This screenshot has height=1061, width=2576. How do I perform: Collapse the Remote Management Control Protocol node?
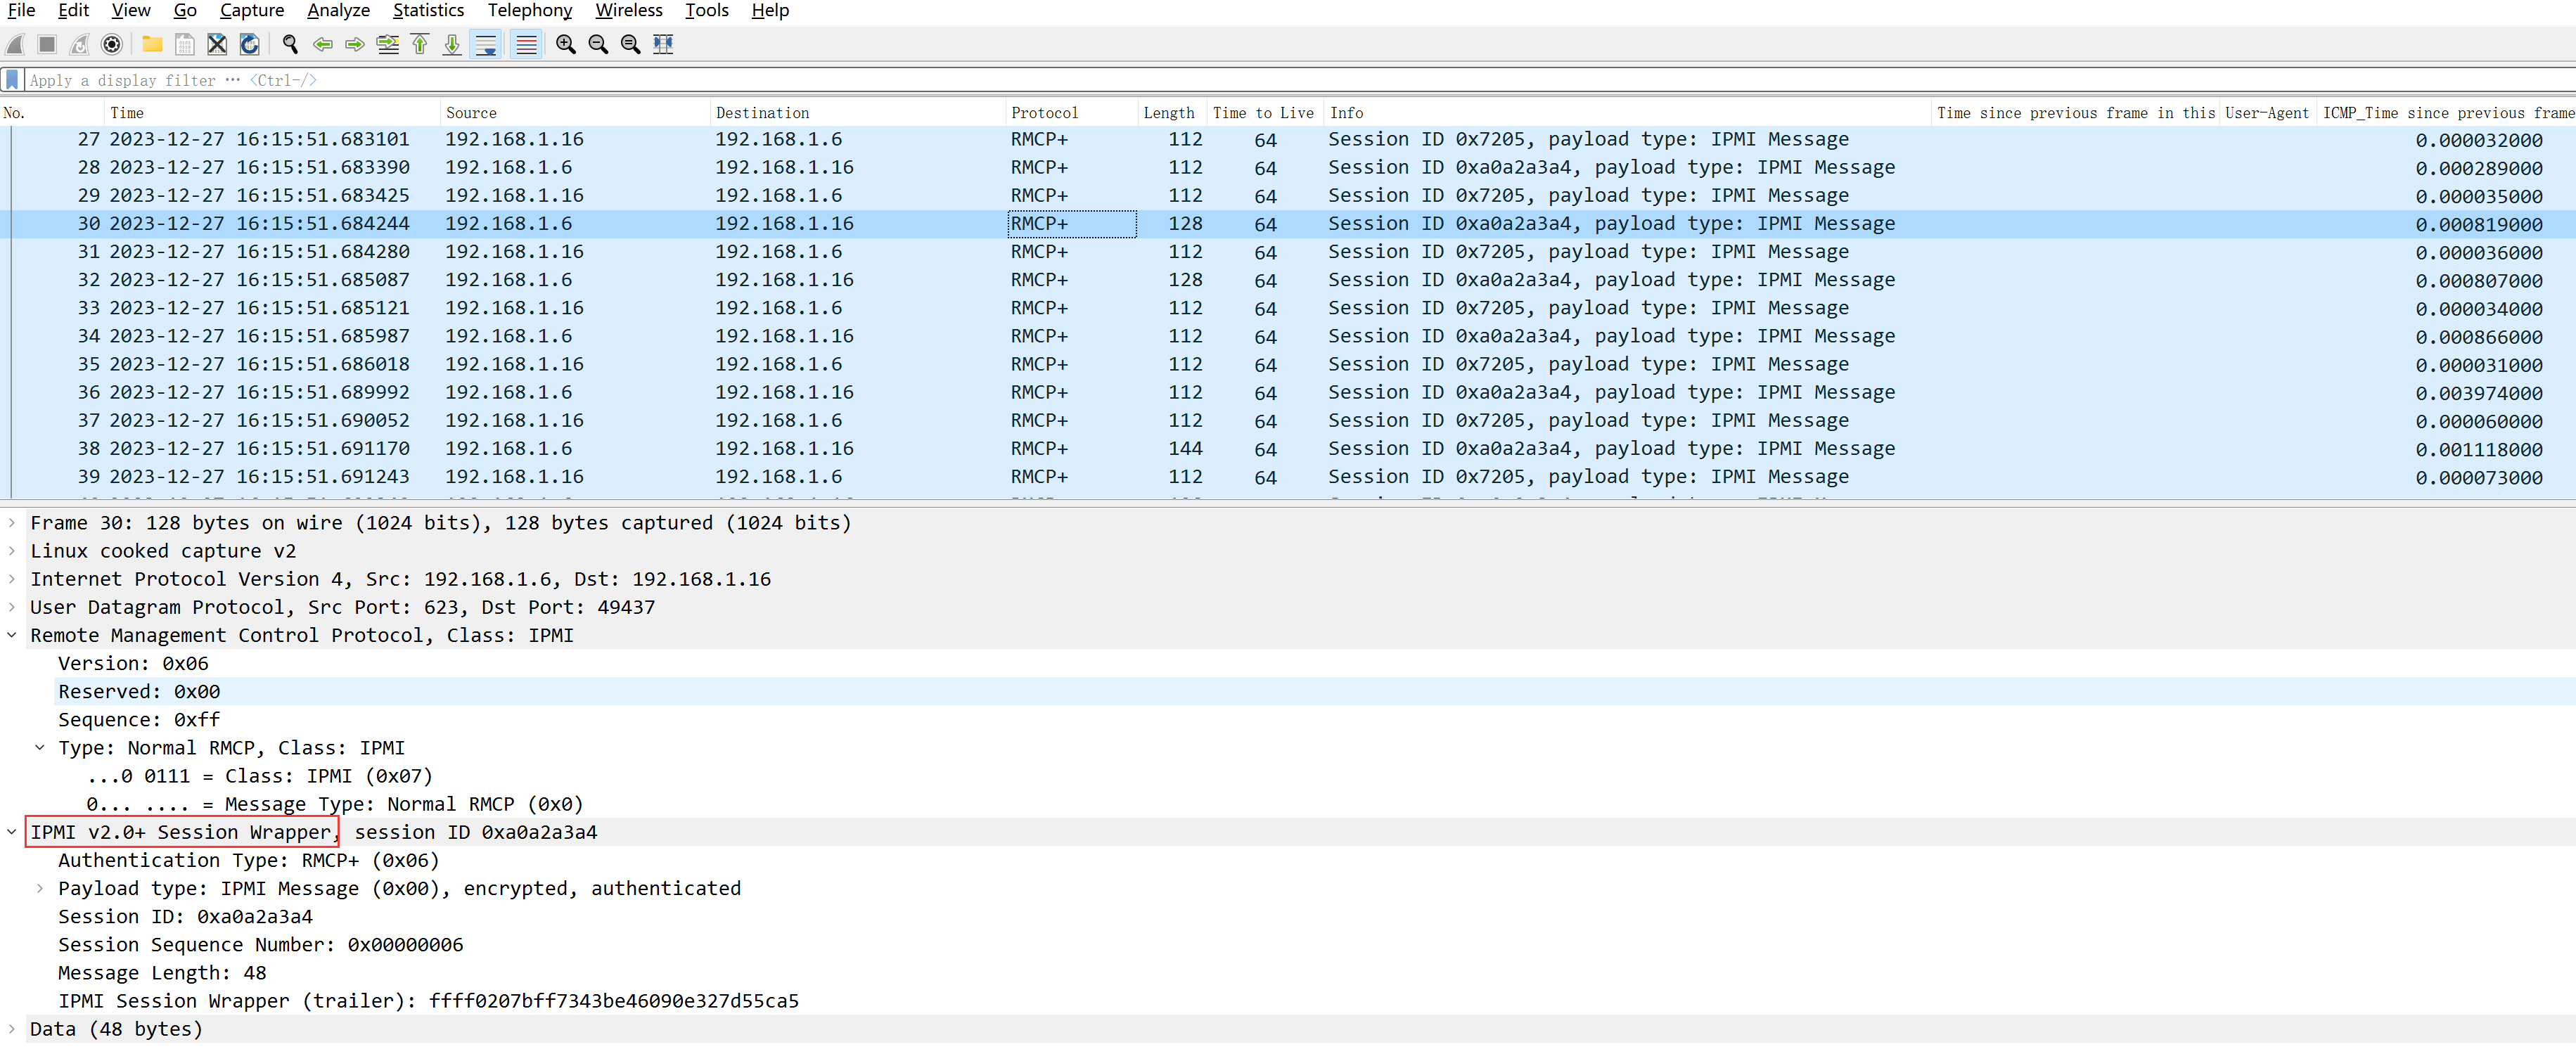tap(12, 635)
